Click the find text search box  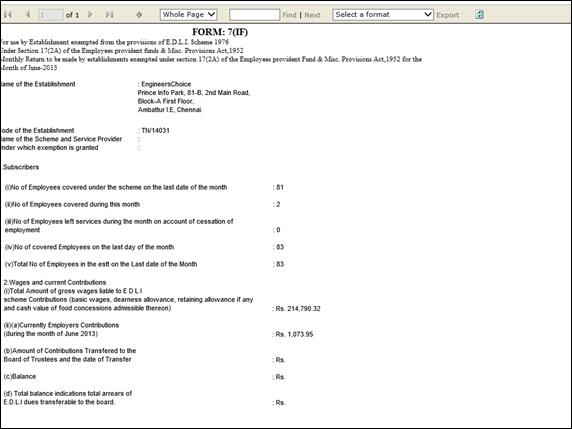tap(255, 15)
